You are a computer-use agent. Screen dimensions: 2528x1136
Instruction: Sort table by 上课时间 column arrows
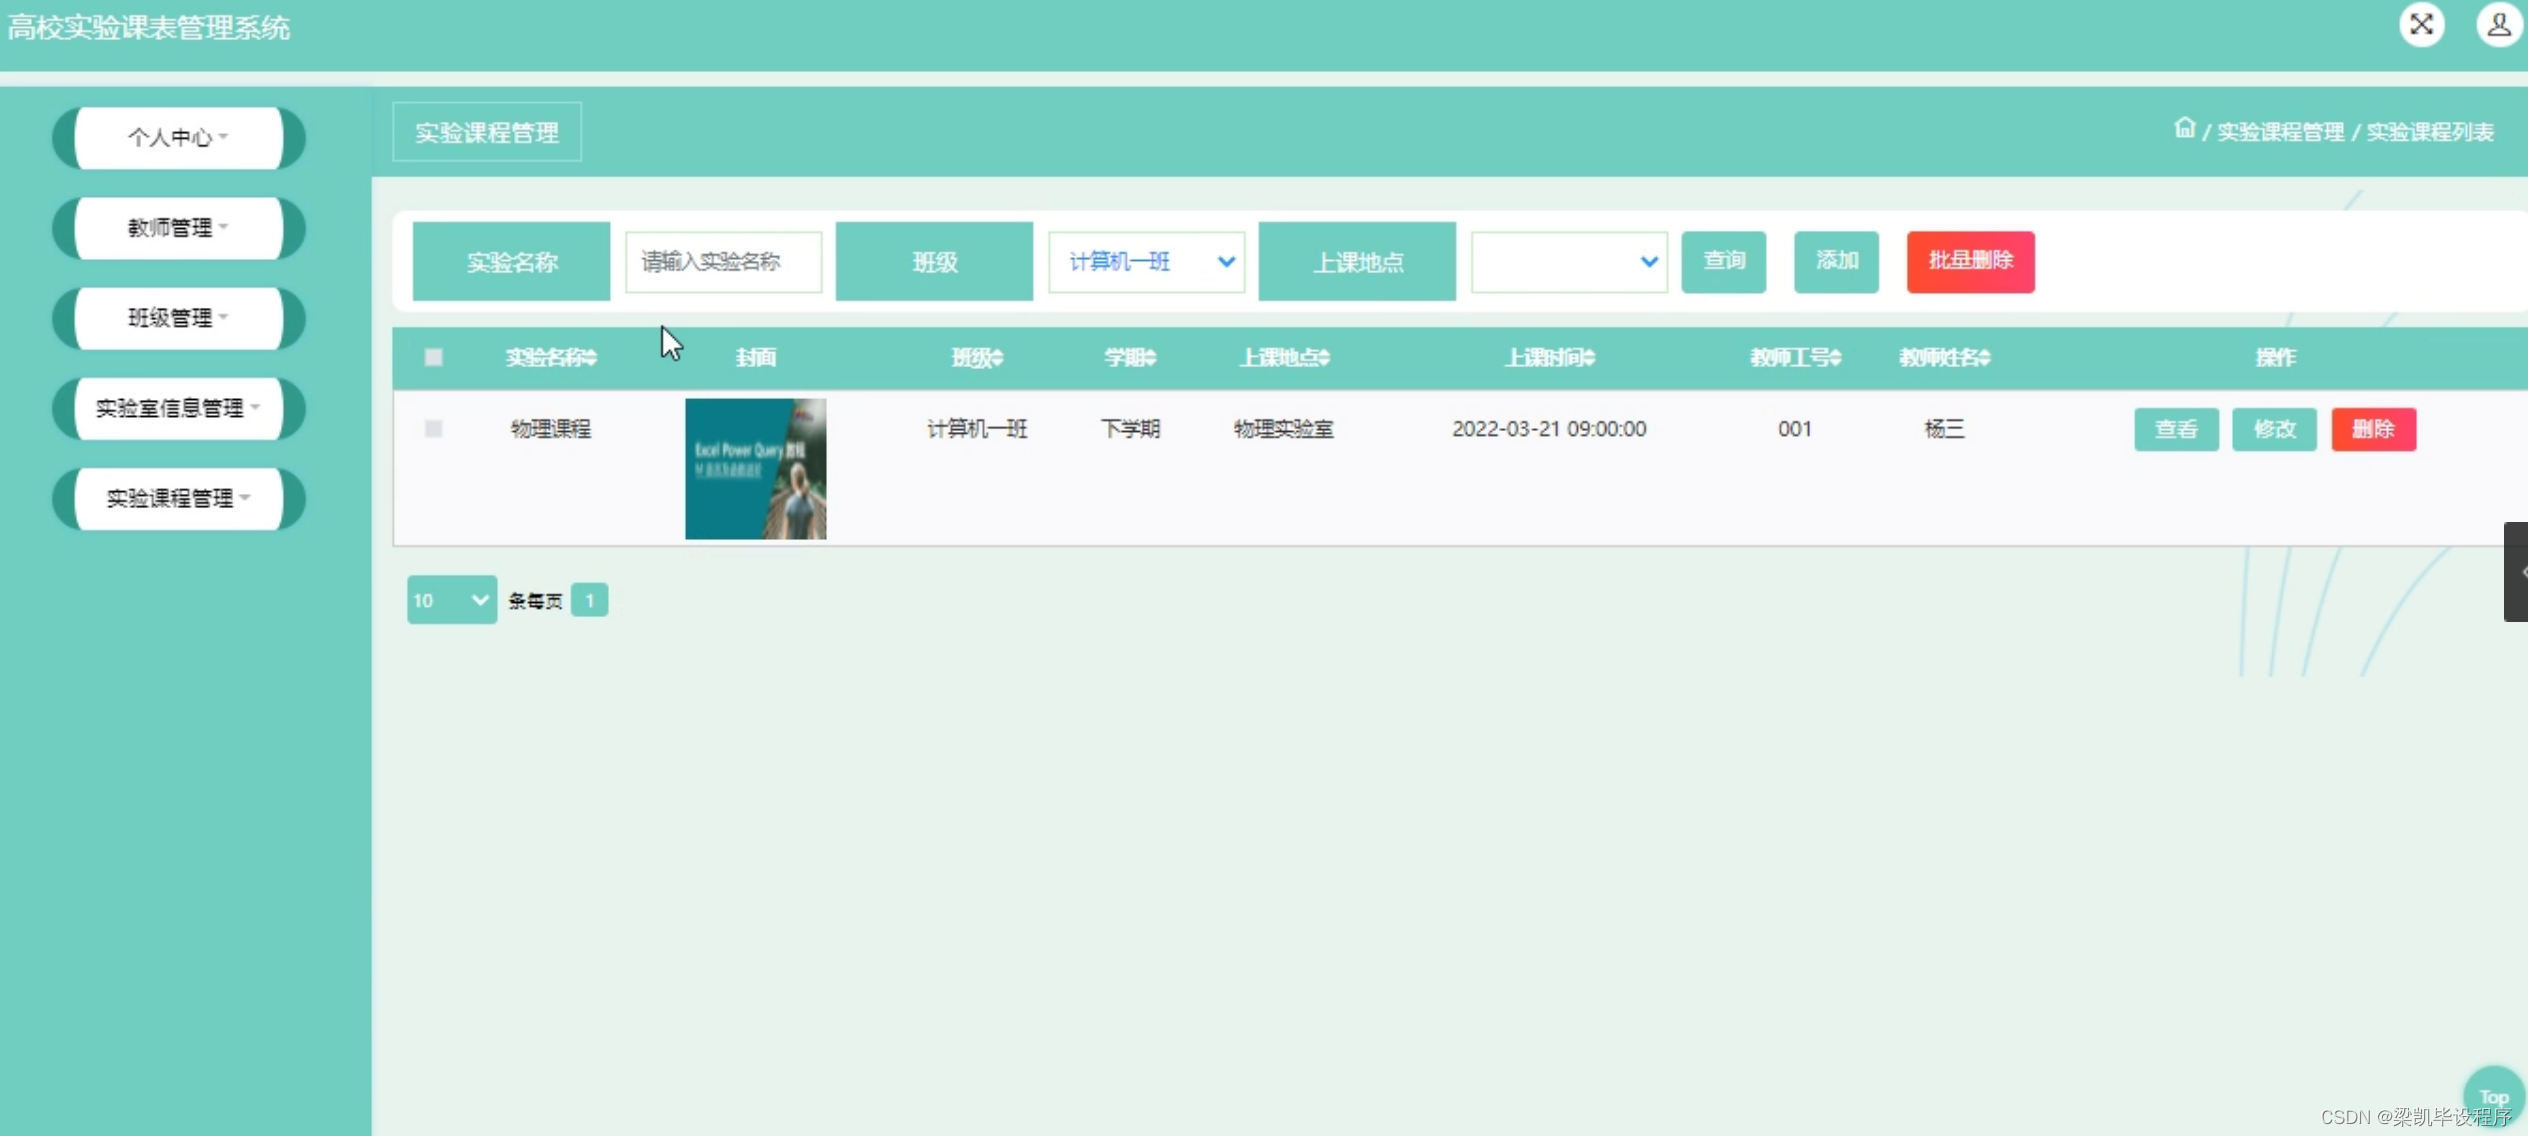point(1590,358)
